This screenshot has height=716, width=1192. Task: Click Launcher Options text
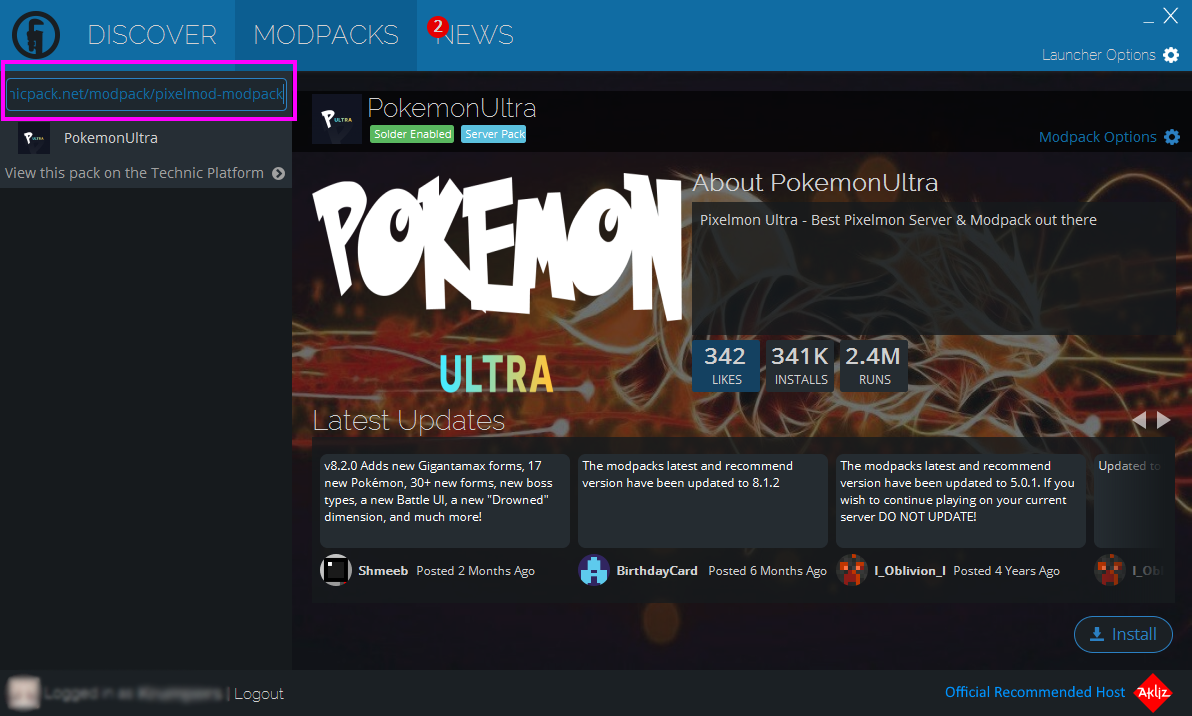1098,55
